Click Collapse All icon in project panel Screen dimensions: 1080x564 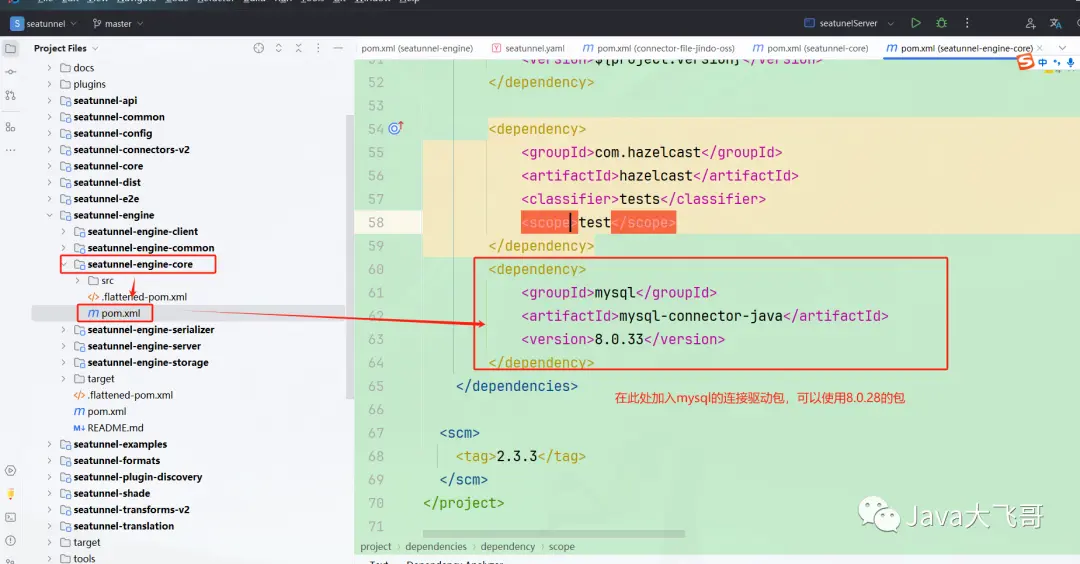298,48
